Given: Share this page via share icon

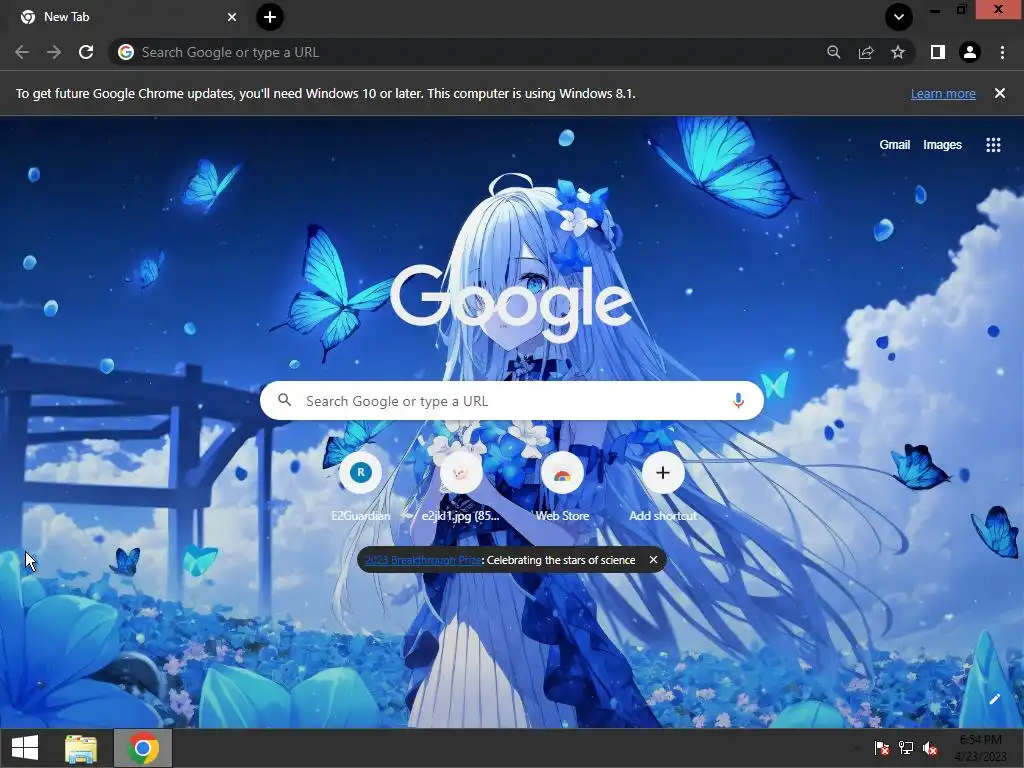Looking at the screenshot, I should [x=866, y=52].
